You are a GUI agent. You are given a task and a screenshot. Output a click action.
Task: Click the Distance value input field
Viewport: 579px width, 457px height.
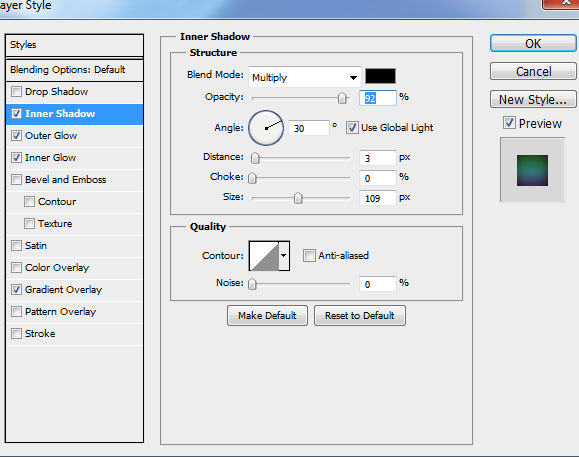coord(377,158)
